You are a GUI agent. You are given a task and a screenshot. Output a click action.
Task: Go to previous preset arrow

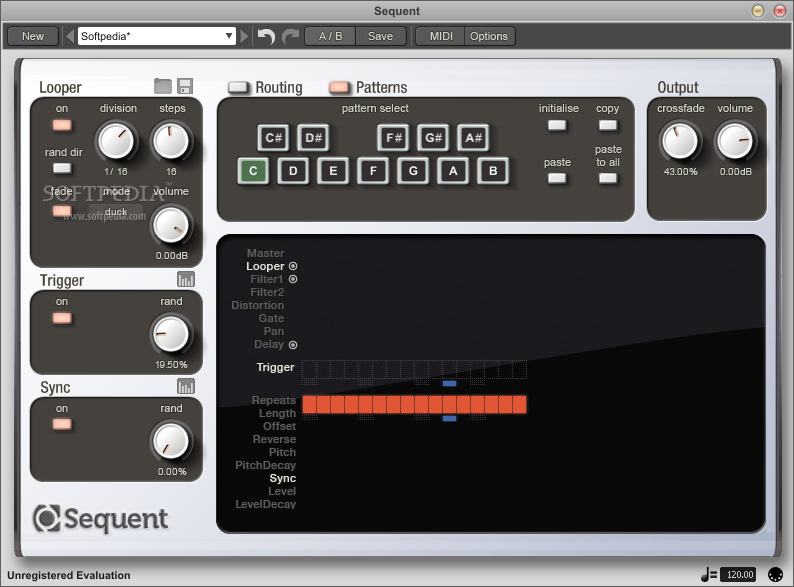coord(70,36)
